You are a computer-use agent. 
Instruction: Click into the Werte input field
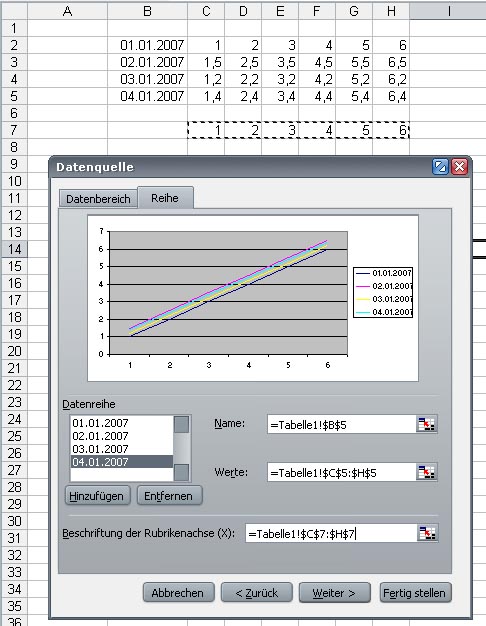(342, 472)
